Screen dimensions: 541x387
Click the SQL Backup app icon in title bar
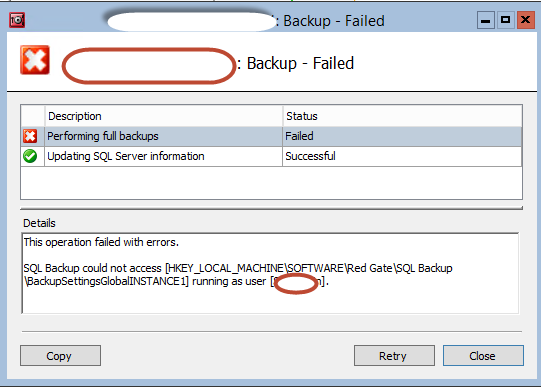[x=17, y=20]
